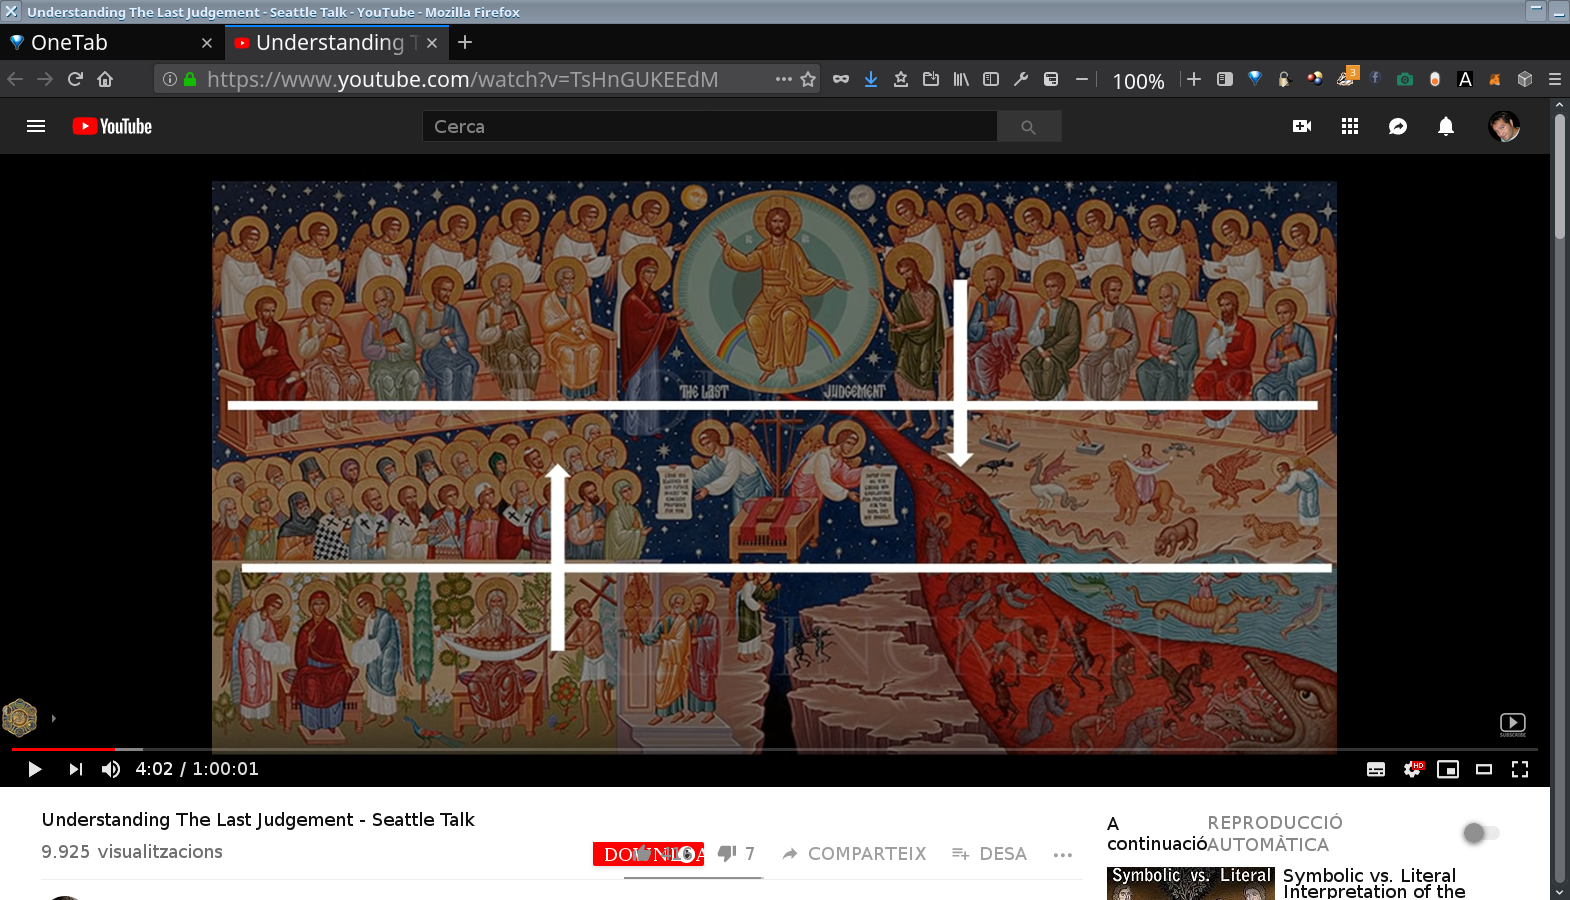1570x900 pixels.
Task: Switch to miniplayer mode
Action: (1448, 769)
